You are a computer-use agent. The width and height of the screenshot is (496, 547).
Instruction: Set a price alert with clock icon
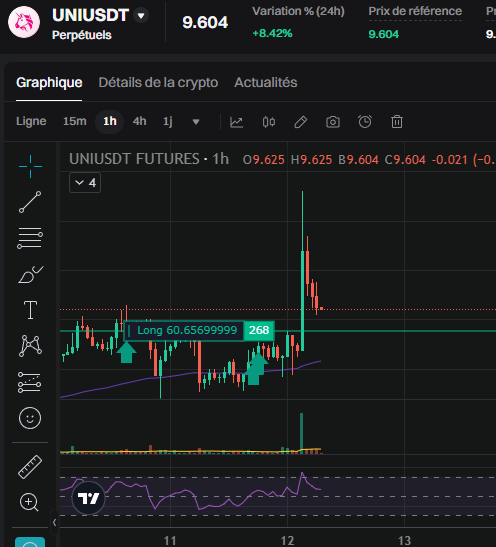[x=365, y=122]
